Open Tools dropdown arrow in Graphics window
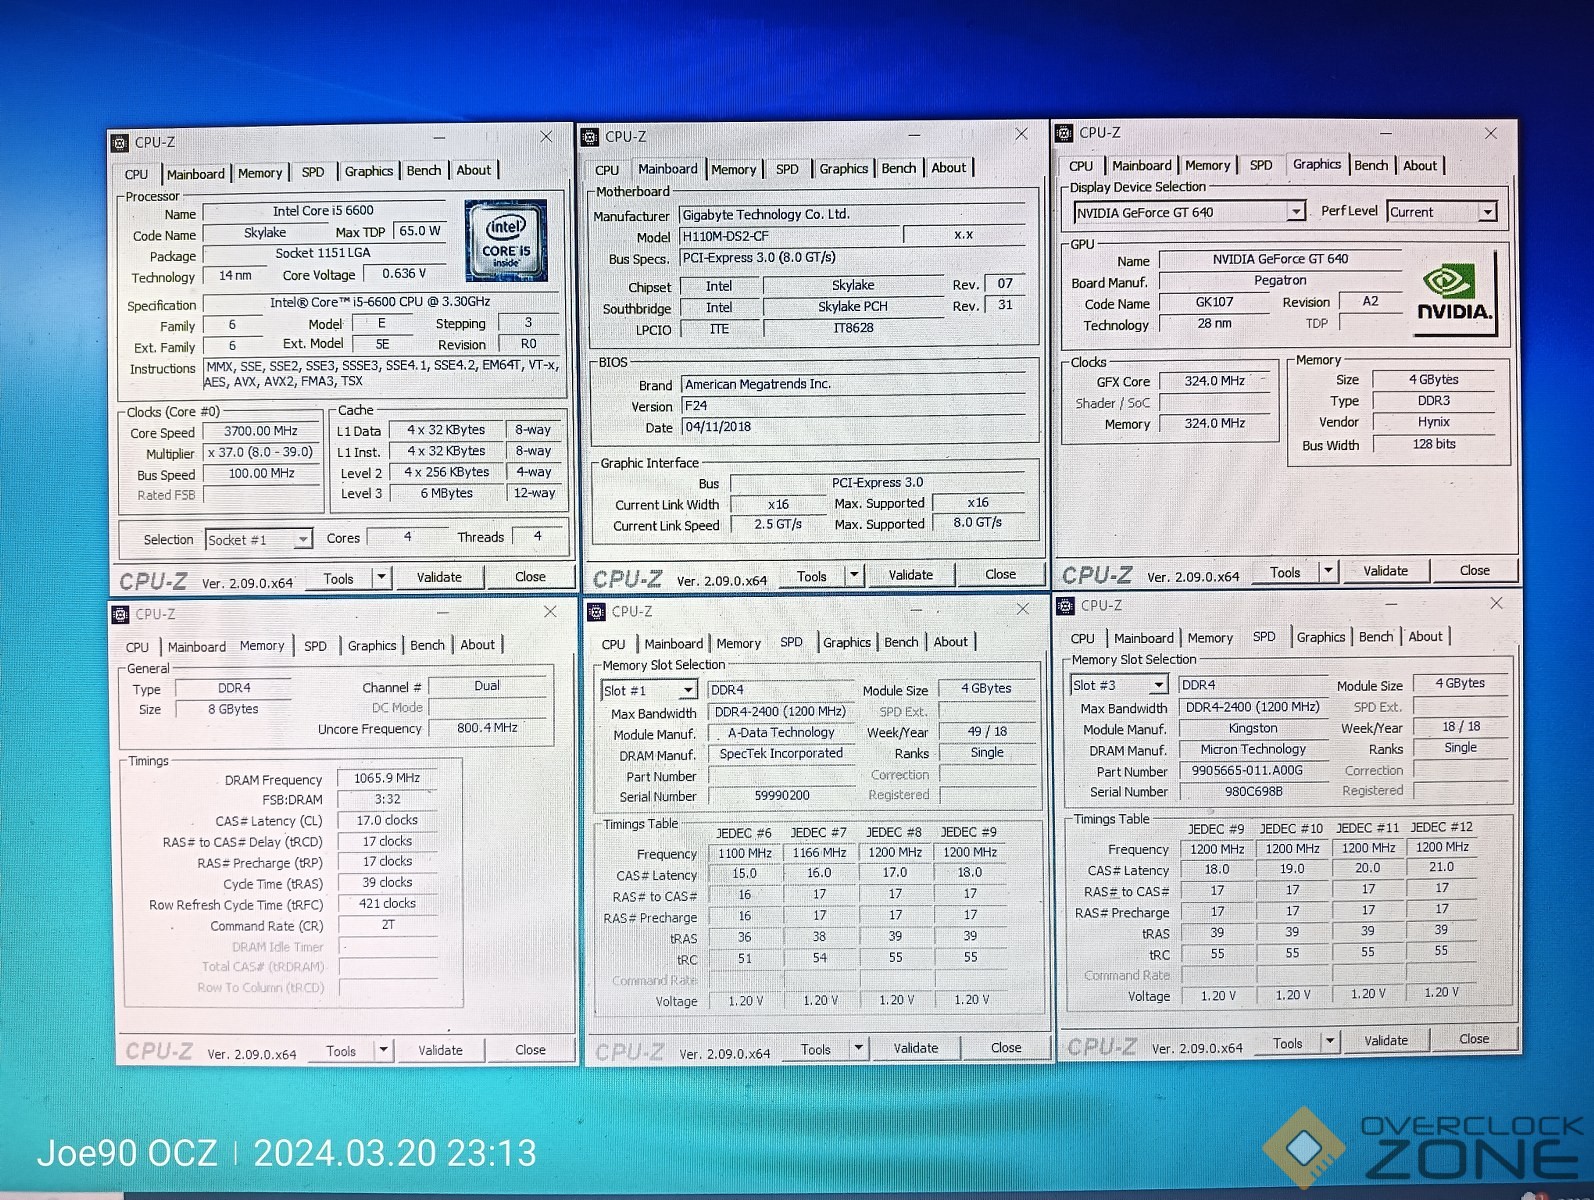1594x1200 pixels. 1328,571
